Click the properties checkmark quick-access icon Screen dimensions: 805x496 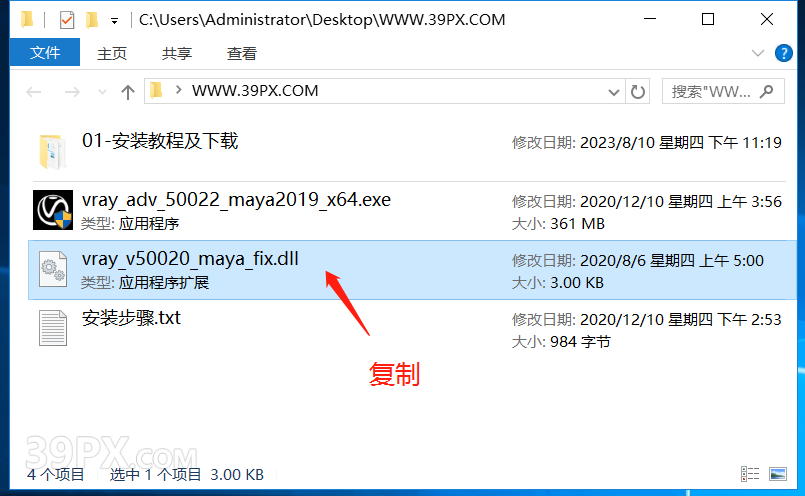coord(67,20)
